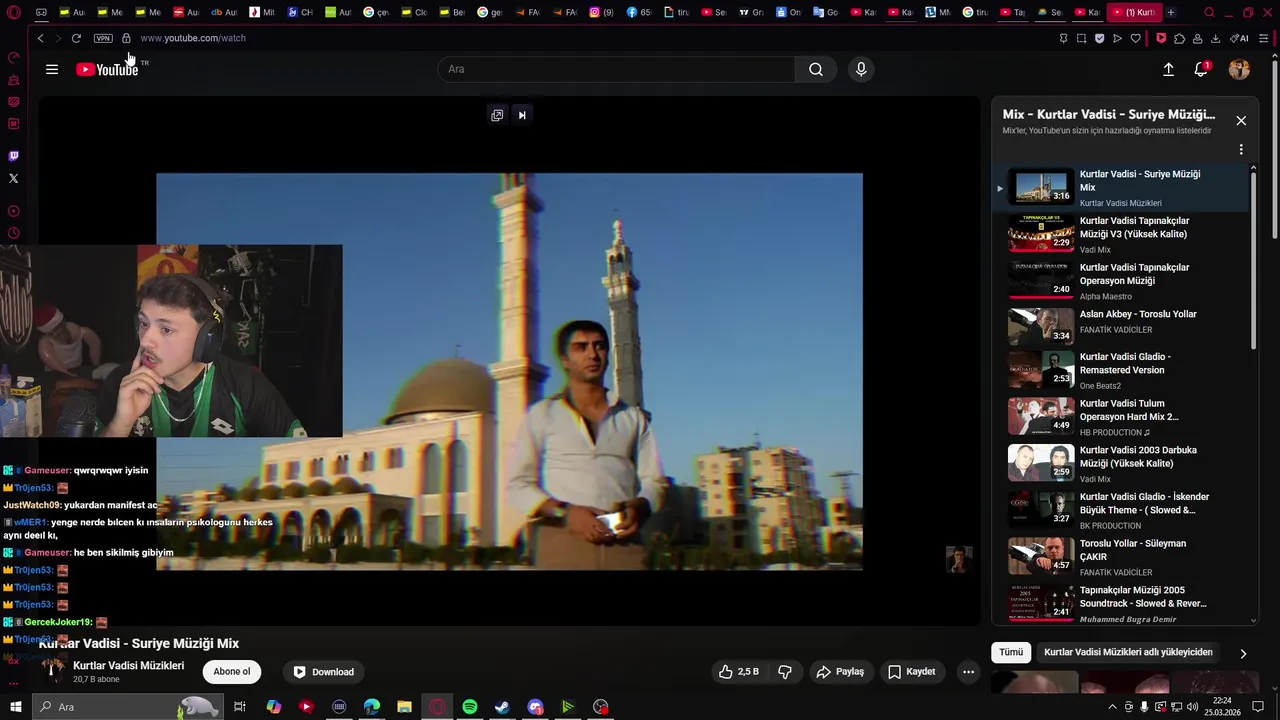Pop out the video player

point(497,115)
